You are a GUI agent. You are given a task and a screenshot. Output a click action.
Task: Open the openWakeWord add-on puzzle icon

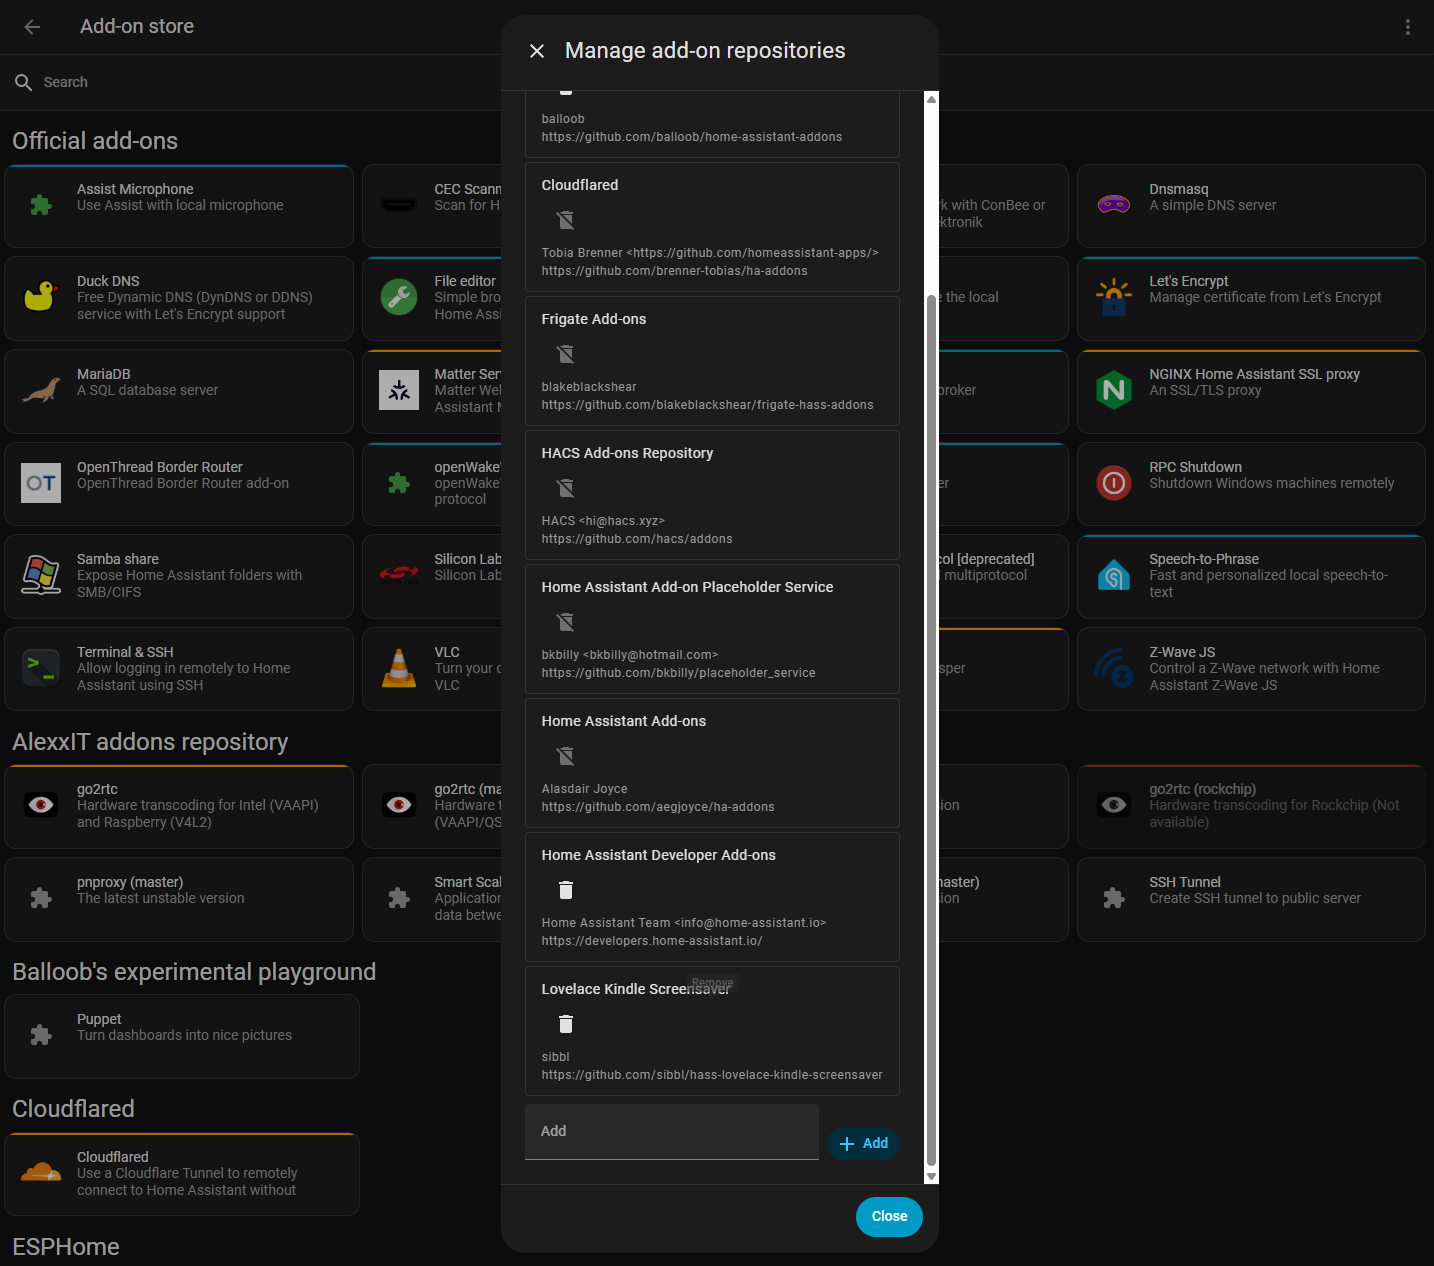[399, 483]
